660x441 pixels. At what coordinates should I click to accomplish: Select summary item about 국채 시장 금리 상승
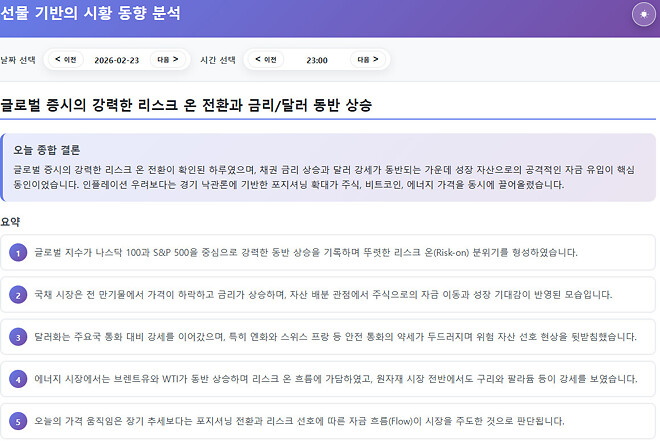tap(328, 295)
